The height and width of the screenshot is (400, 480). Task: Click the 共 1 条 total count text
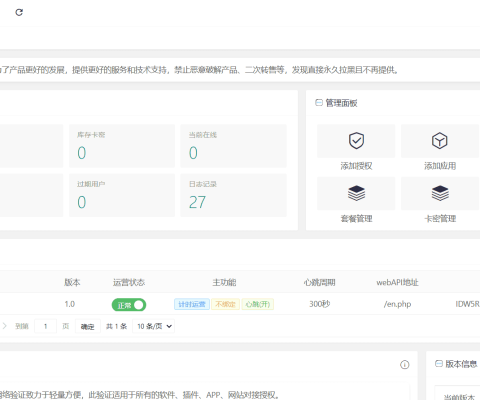pos(117,326)
